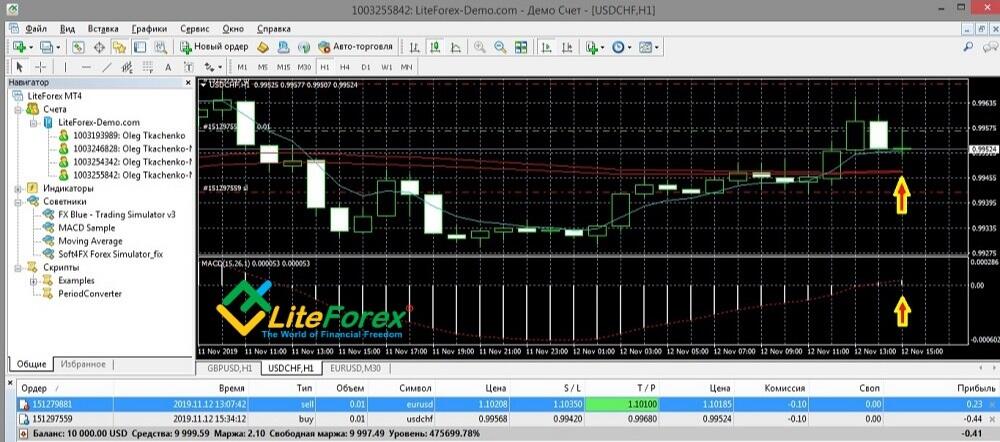This screenshot has height=442, width=1000.
Task: Open the Profiles toolbar icon
Action: 46,47
